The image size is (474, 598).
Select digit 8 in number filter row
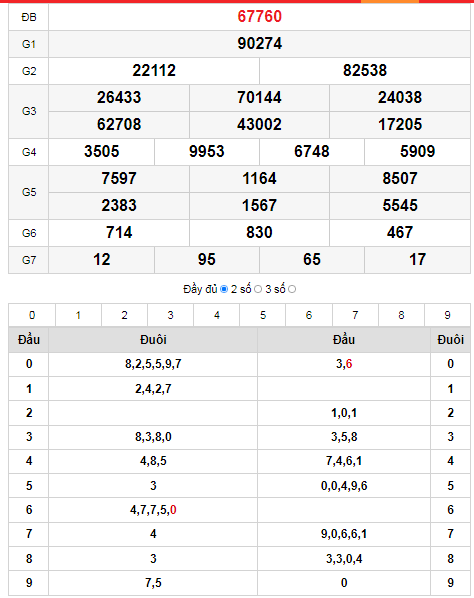(402, 315)
